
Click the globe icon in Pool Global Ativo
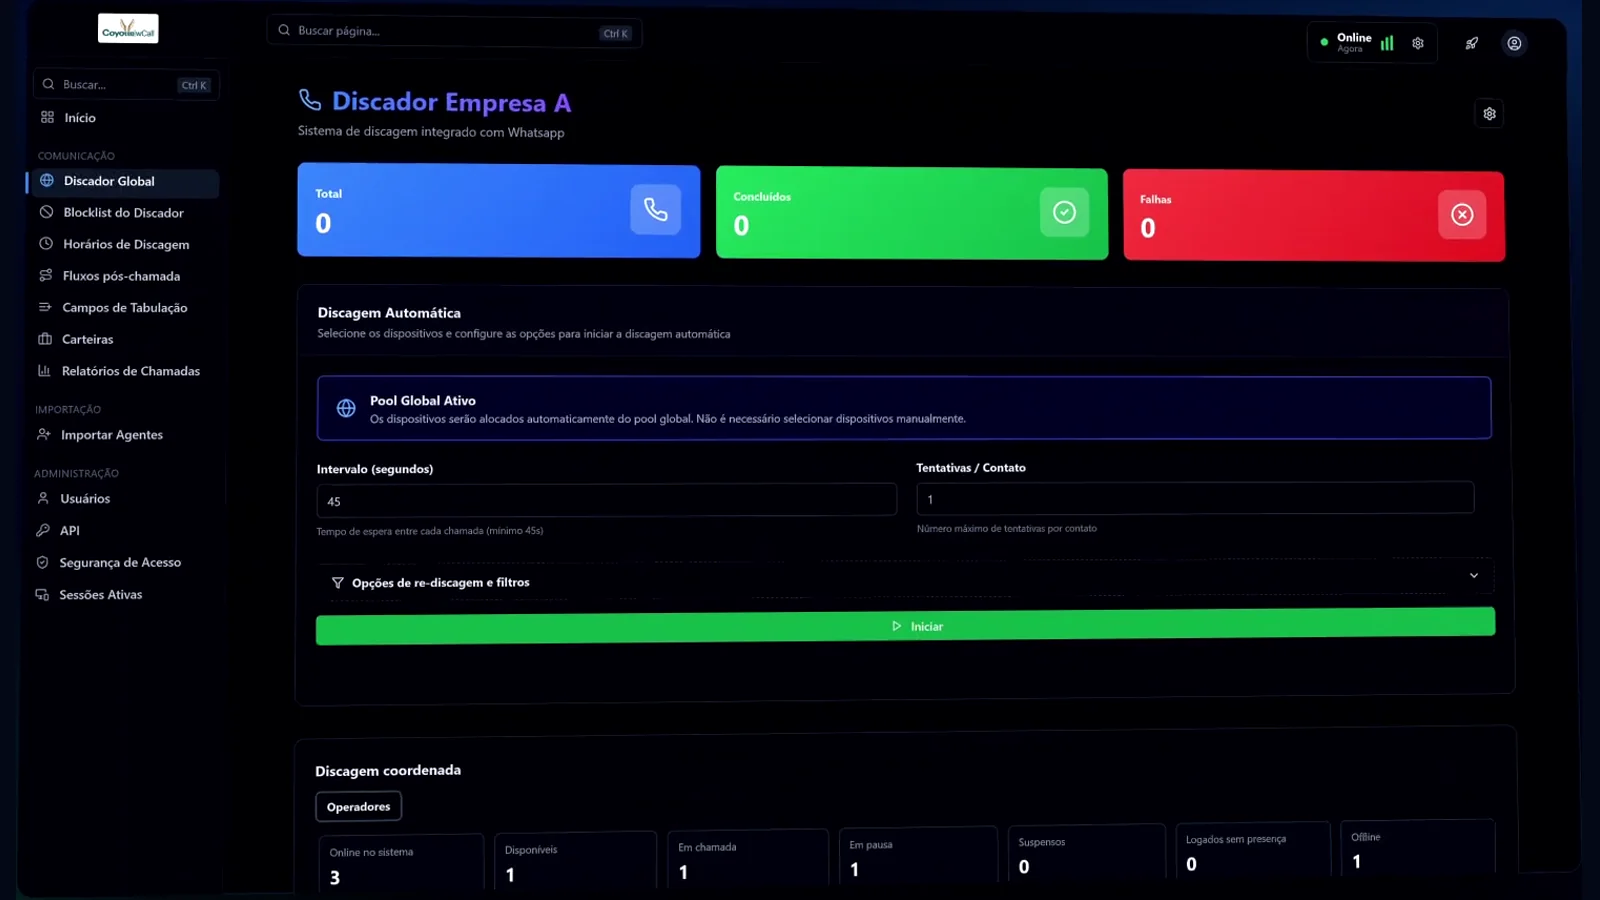[346, 408]
